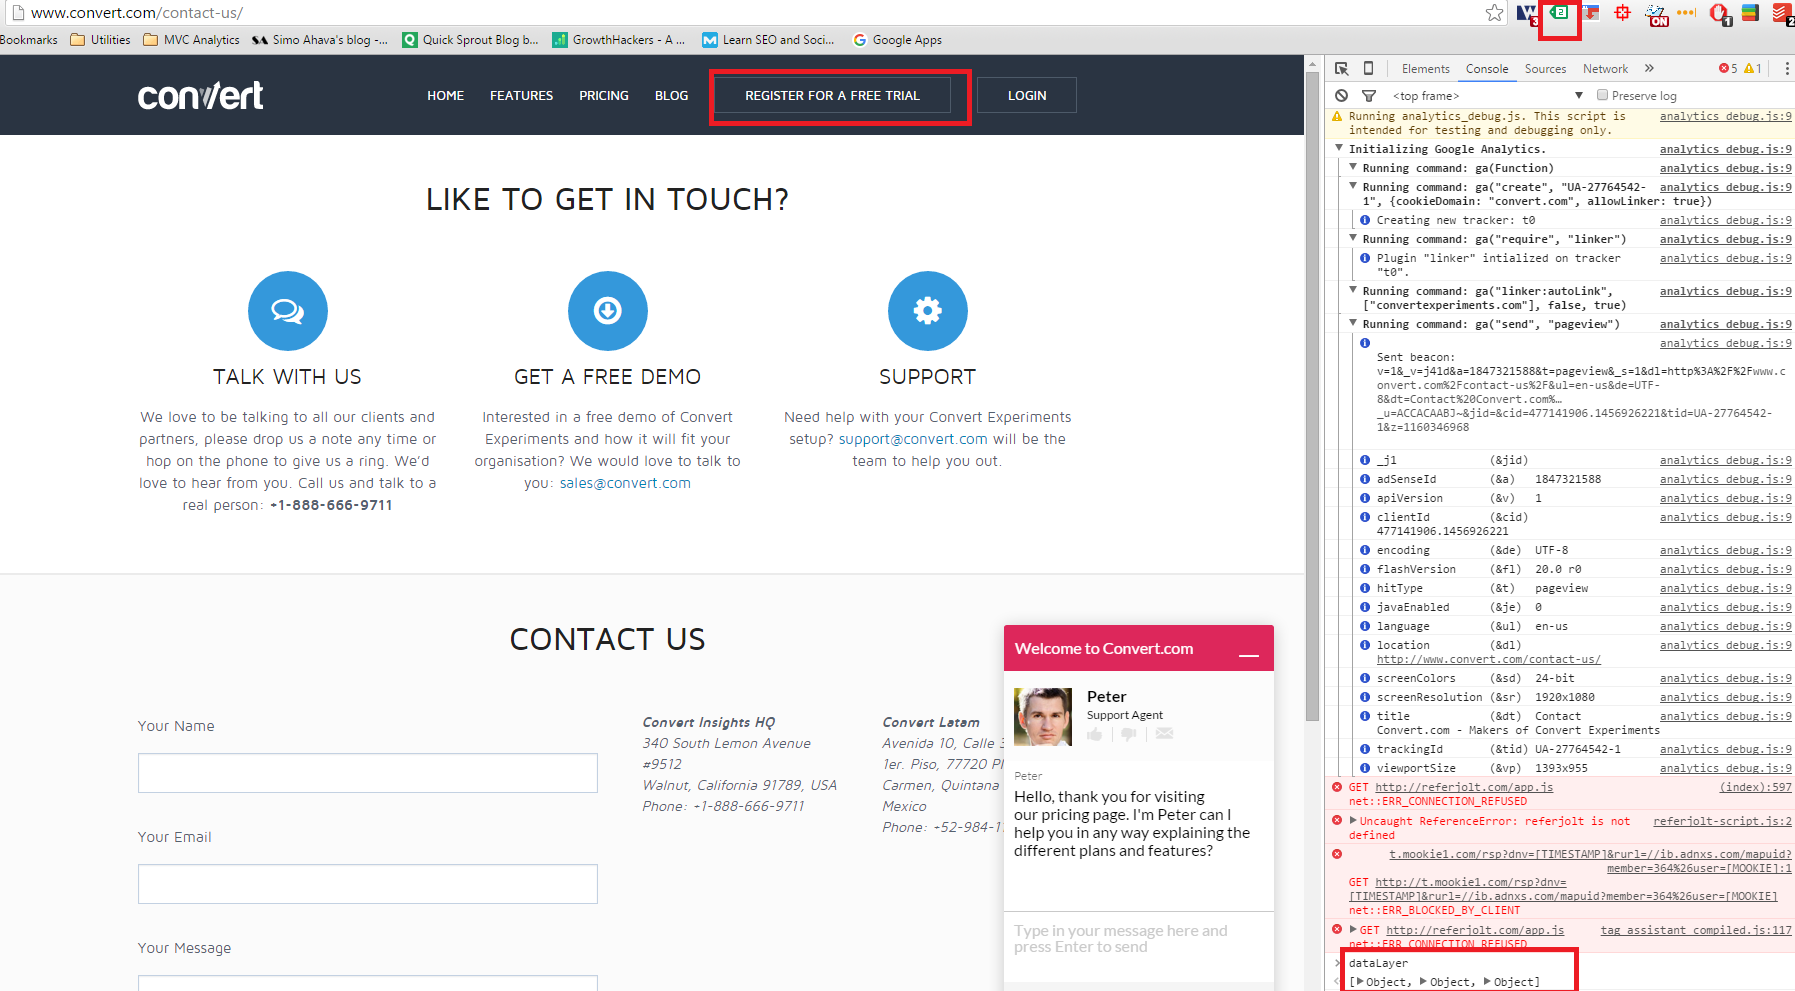Screen dimensions: 1795x991
Task: Focus the Your Name input field
Action: tap(368, 773)
